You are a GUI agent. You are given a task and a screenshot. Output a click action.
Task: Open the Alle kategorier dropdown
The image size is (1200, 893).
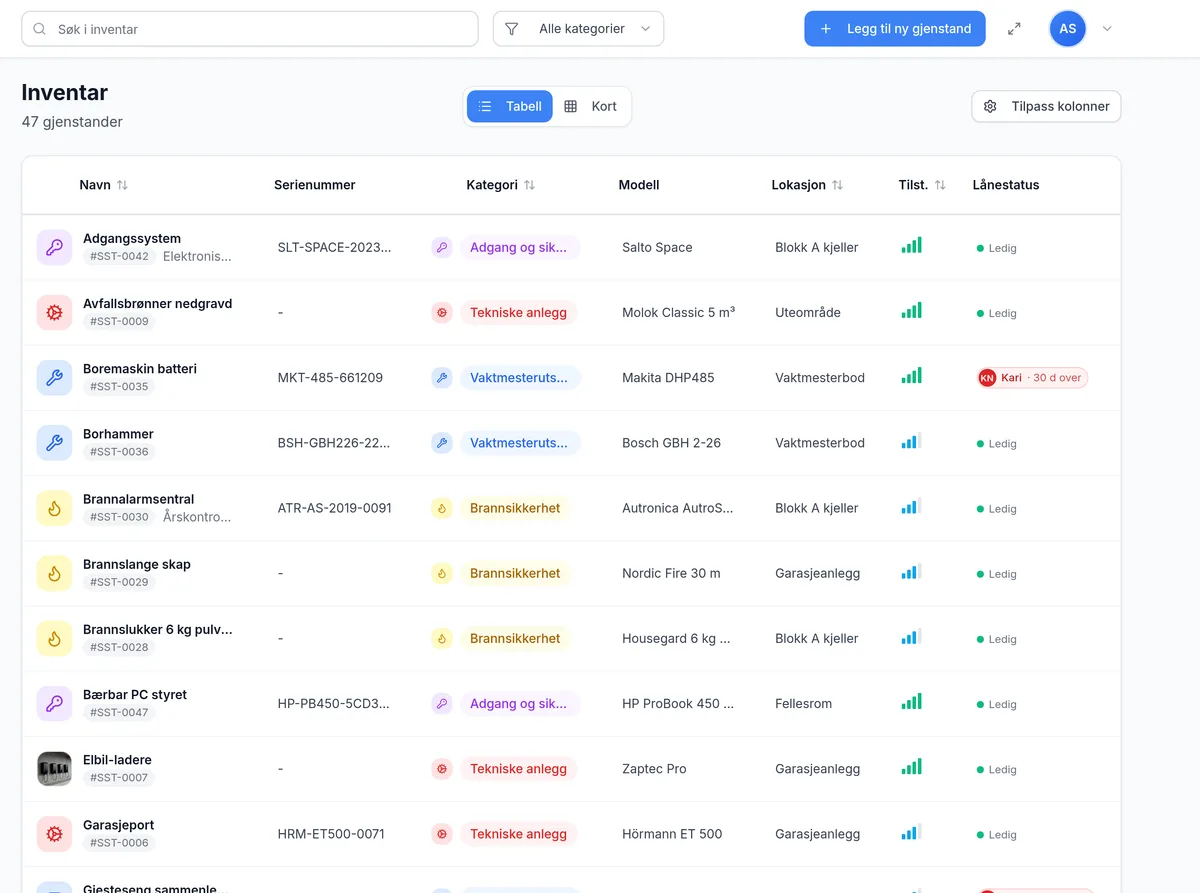click(578, 29)
